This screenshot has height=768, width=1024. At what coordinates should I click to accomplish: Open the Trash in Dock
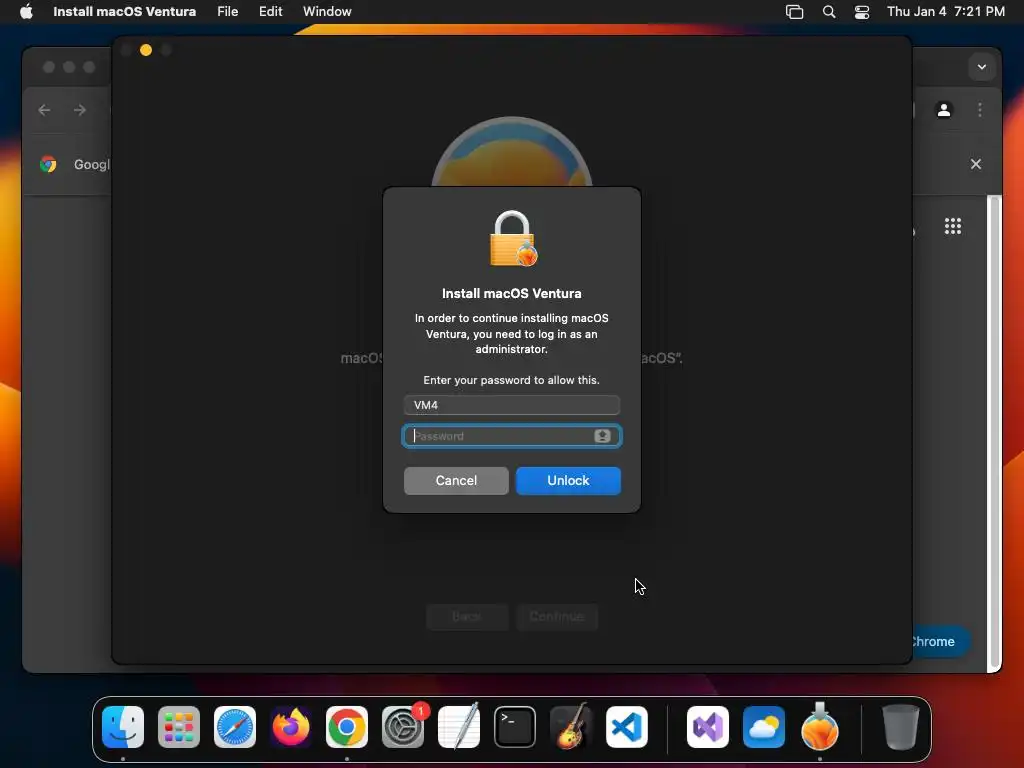click(x=901, y=726)
